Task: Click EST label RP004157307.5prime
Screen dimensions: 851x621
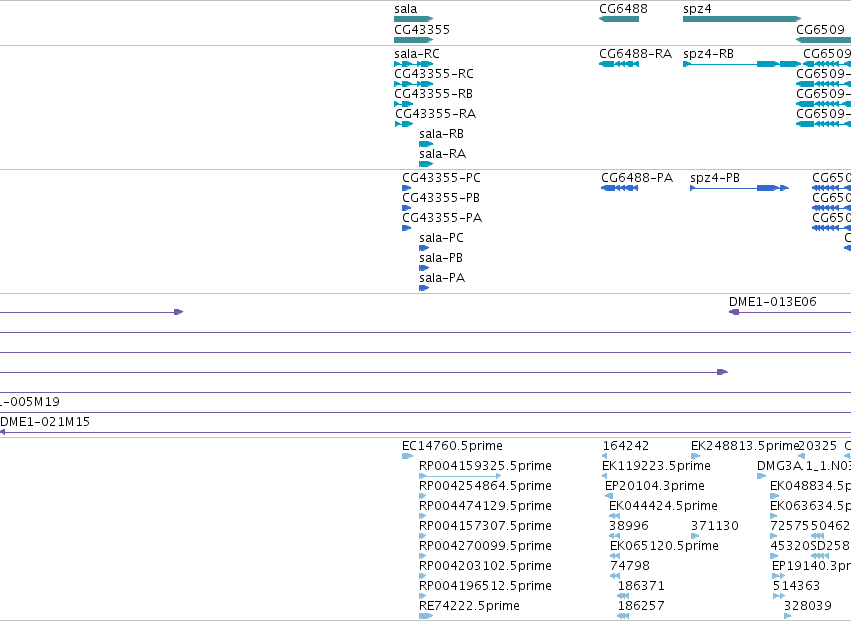Action: pyautogui.click(x=485, y=526)
